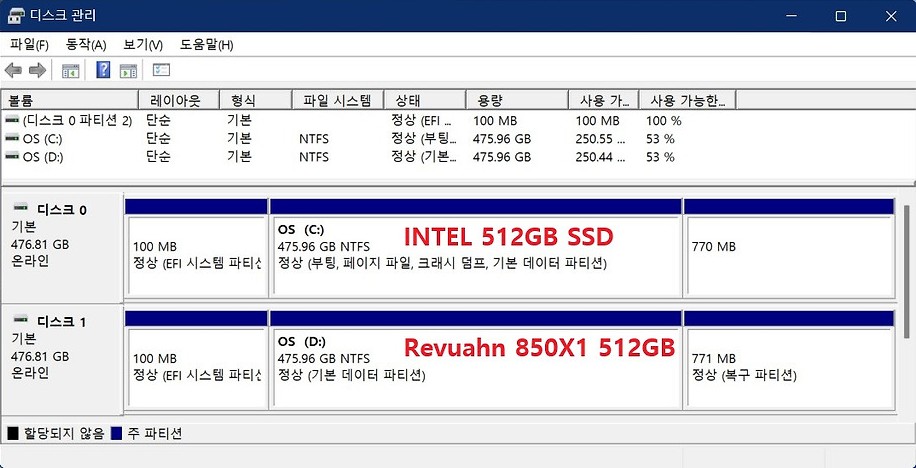The image size is (916, 468).
Task: Maximize the Disk Management window
Action: [841, 16]
